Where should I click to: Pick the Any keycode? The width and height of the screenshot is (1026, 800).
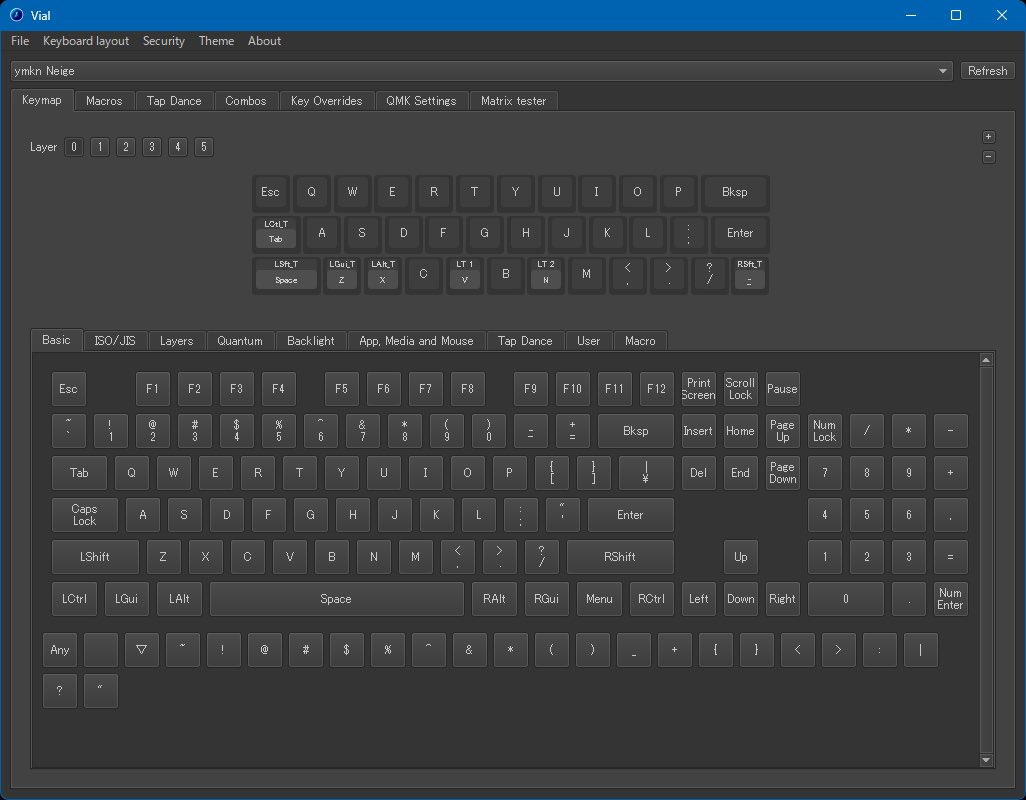point(60,650)
